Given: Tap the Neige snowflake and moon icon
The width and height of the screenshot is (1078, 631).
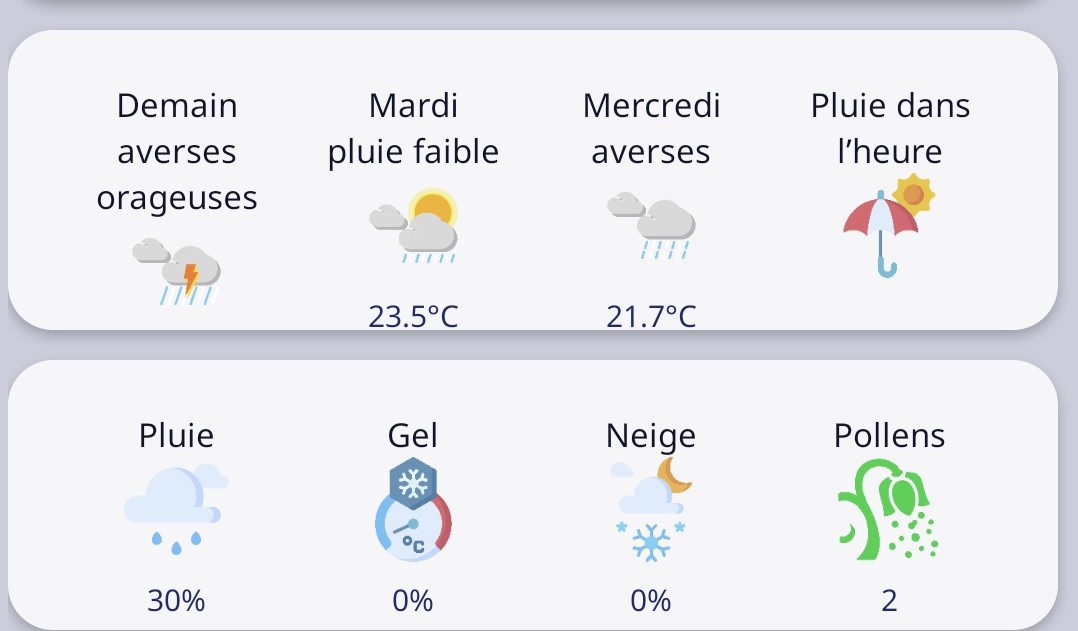Looking at the screenshot, I should pos(651,509).
